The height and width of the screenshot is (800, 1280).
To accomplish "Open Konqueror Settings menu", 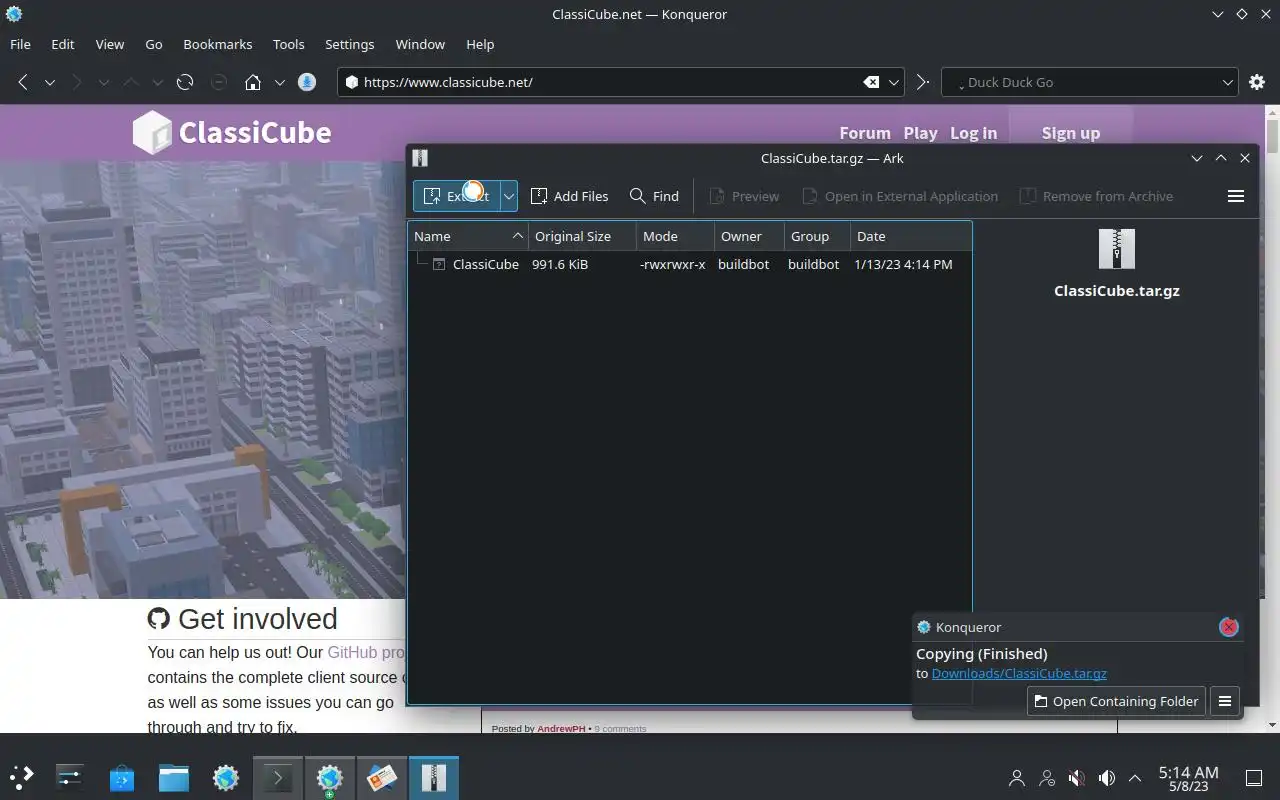I will (350, 44).
